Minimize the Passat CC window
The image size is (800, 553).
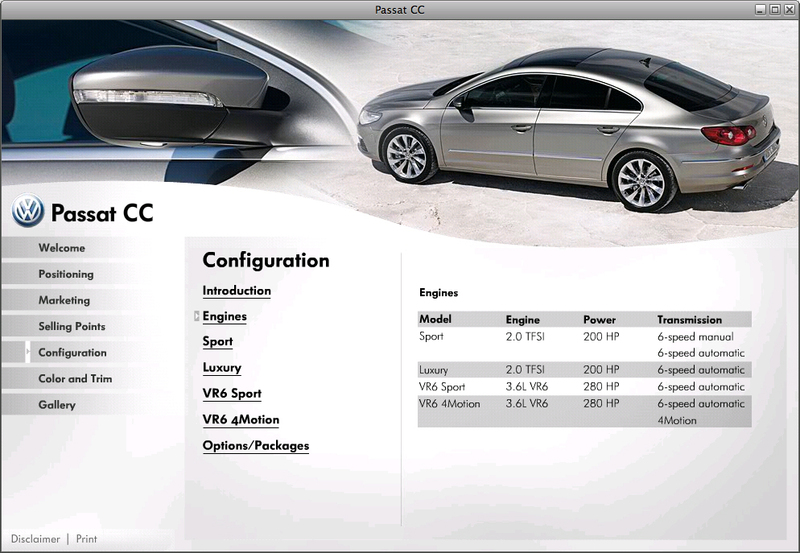coord(760,9)
